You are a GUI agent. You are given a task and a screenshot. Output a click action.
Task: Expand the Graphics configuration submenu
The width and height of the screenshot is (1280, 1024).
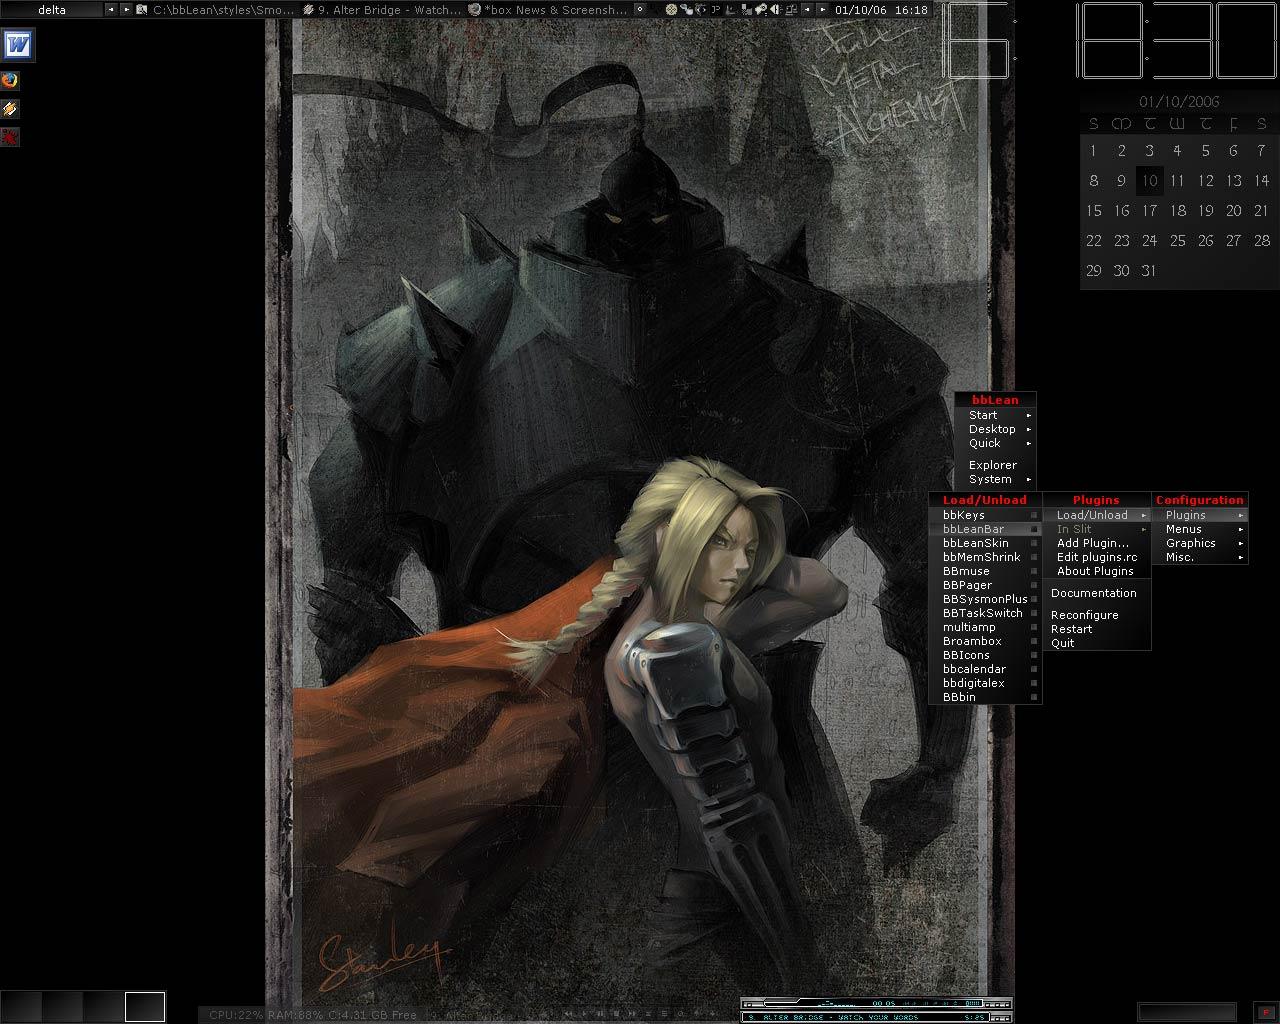(x=1200, y=543)
